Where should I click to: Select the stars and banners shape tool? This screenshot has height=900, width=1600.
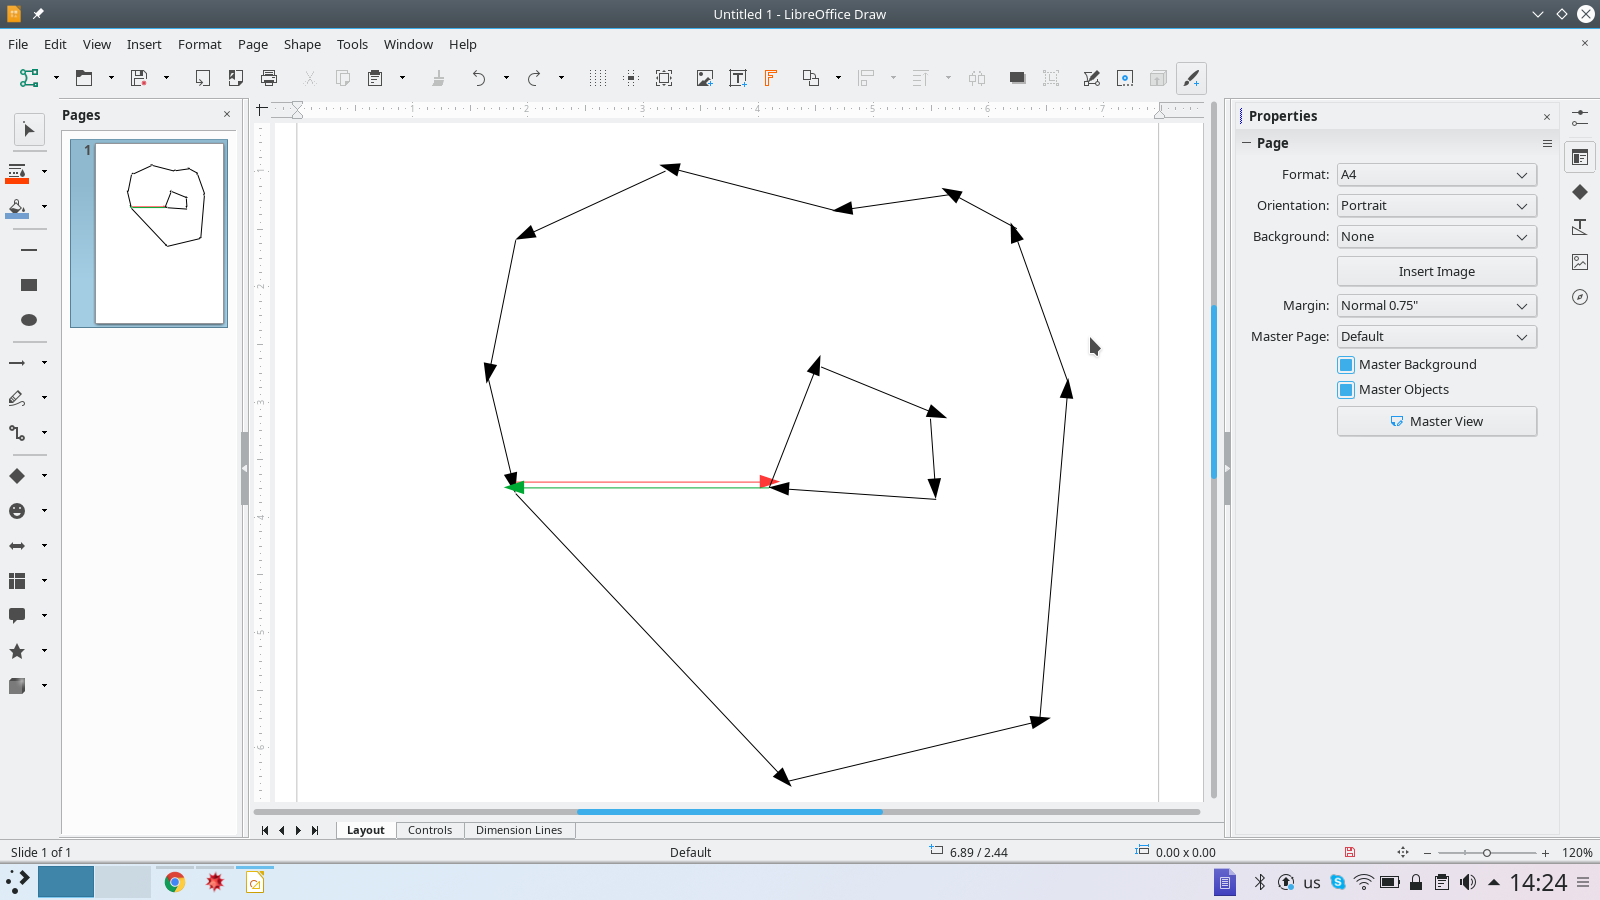tap(17, 650)
